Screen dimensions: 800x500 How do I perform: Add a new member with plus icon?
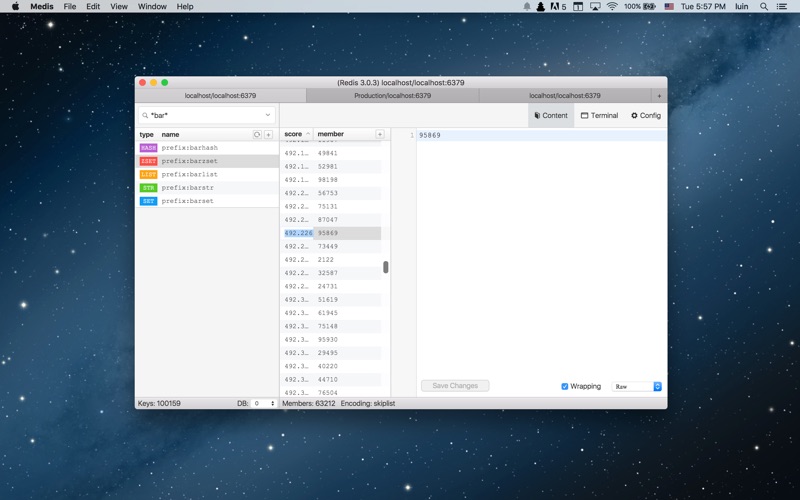click(x=379, y=134)
